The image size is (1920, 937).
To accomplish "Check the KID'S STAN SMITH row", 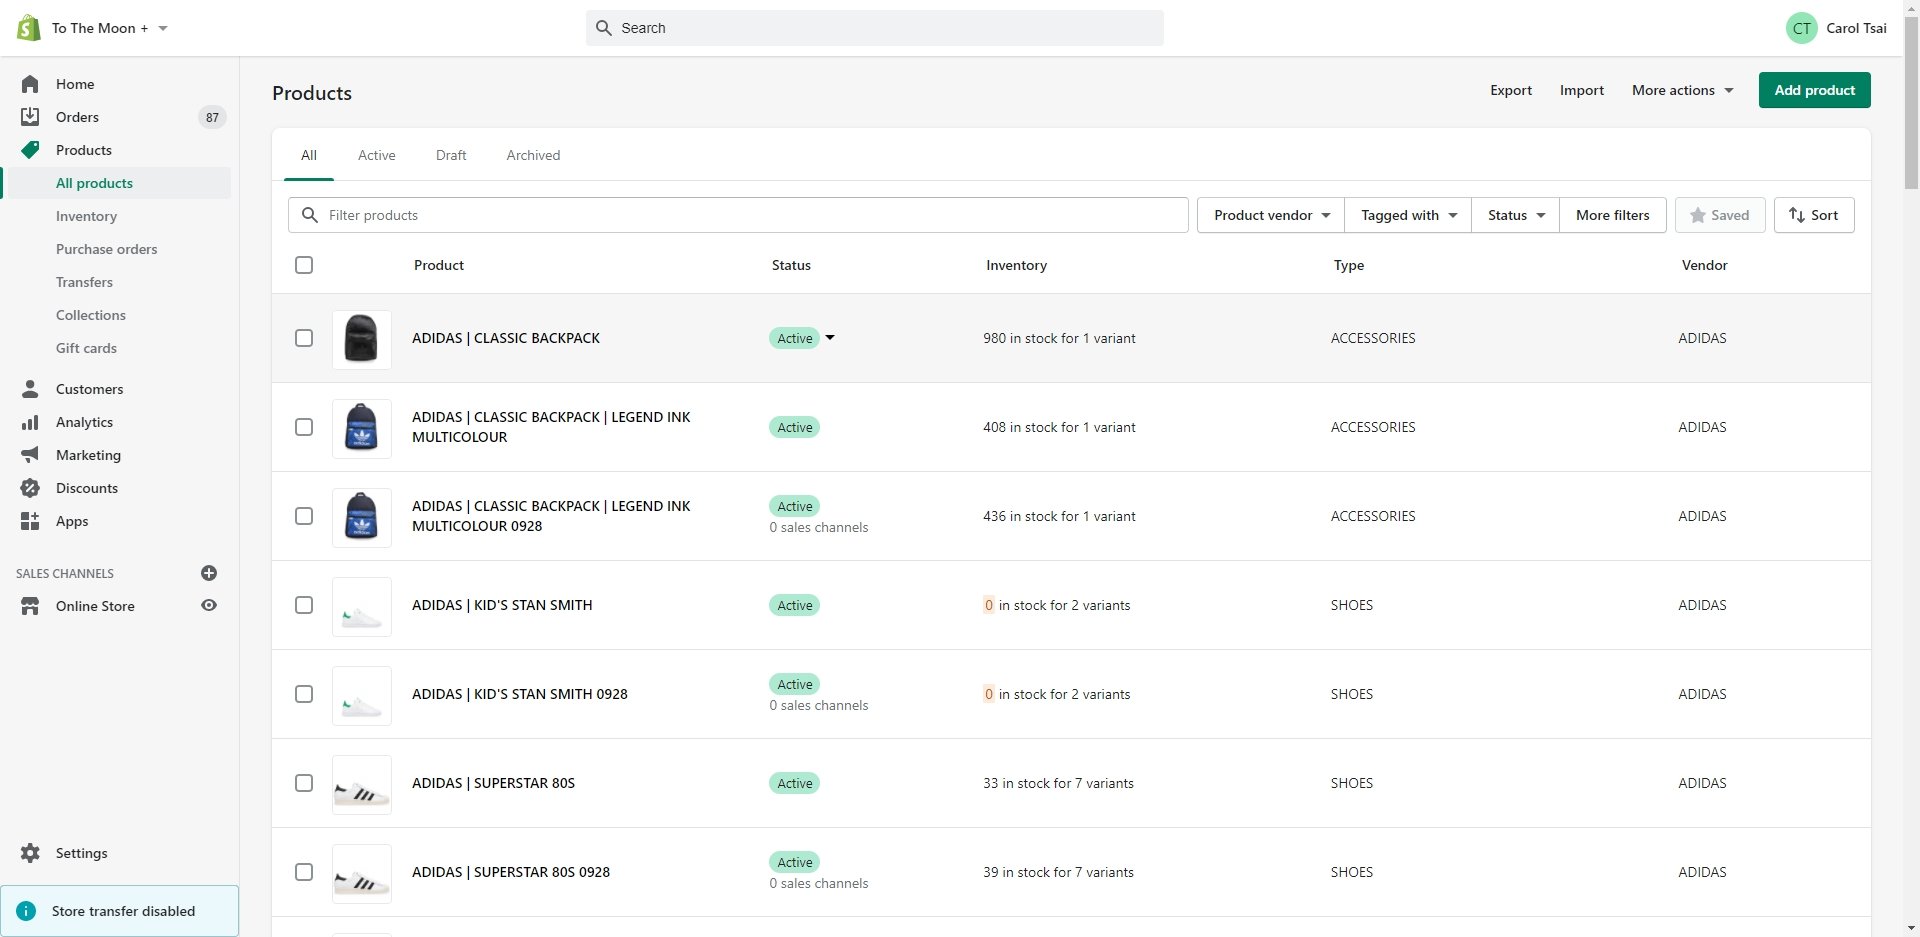I will pyautogui.click(x=304, y=605).
